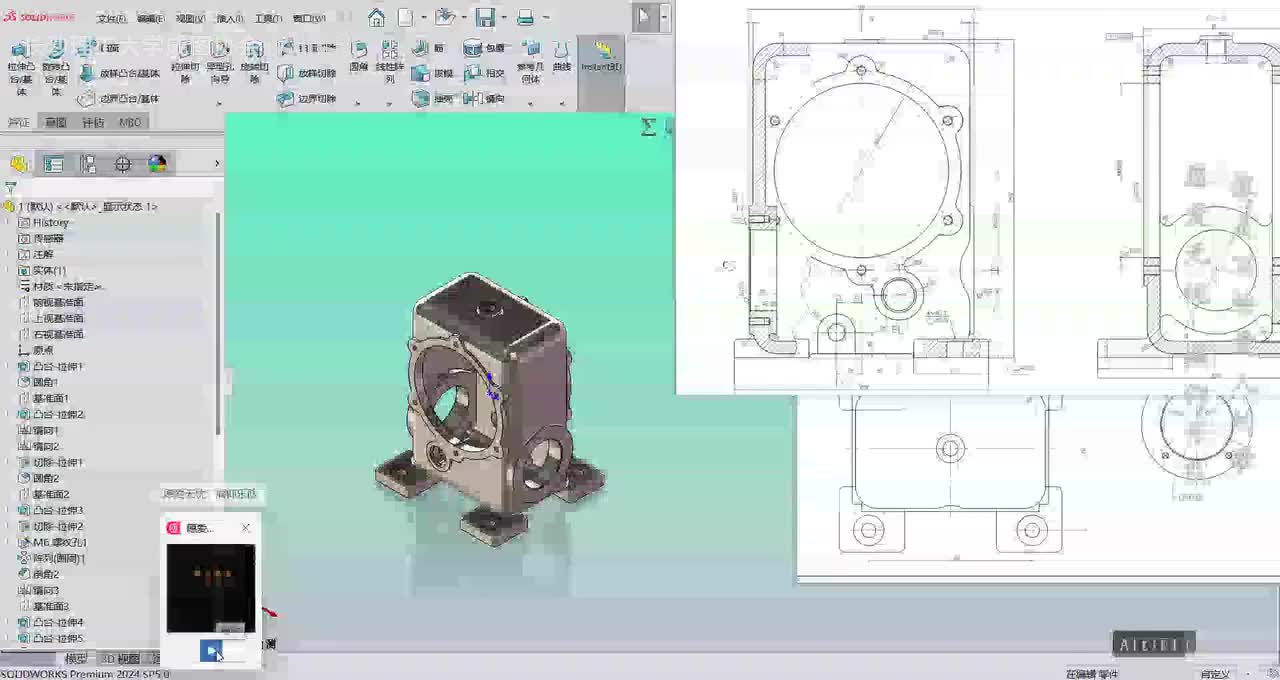
Task: Open the Print dropdown arrow
Action: (x=545, y=17)
